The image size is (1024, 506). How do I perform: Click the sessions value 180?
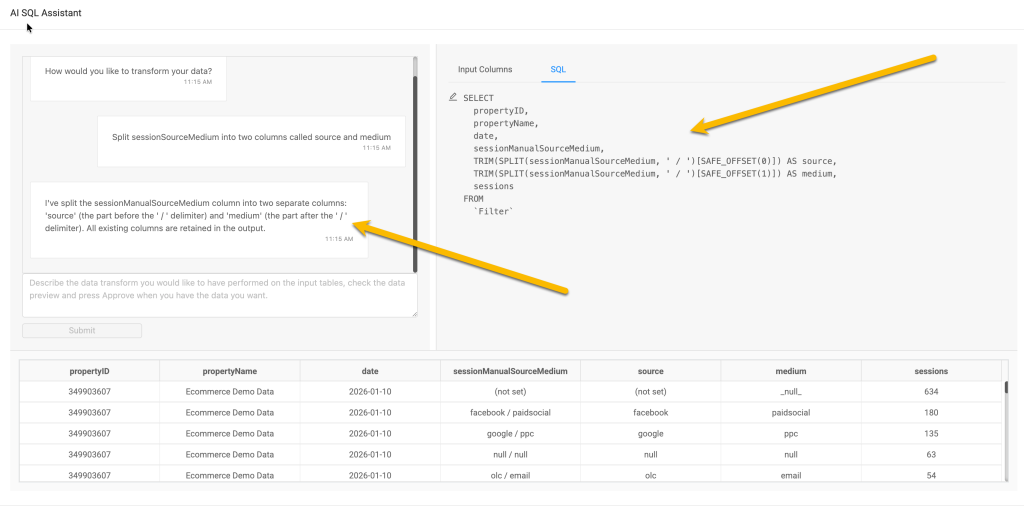931,413
